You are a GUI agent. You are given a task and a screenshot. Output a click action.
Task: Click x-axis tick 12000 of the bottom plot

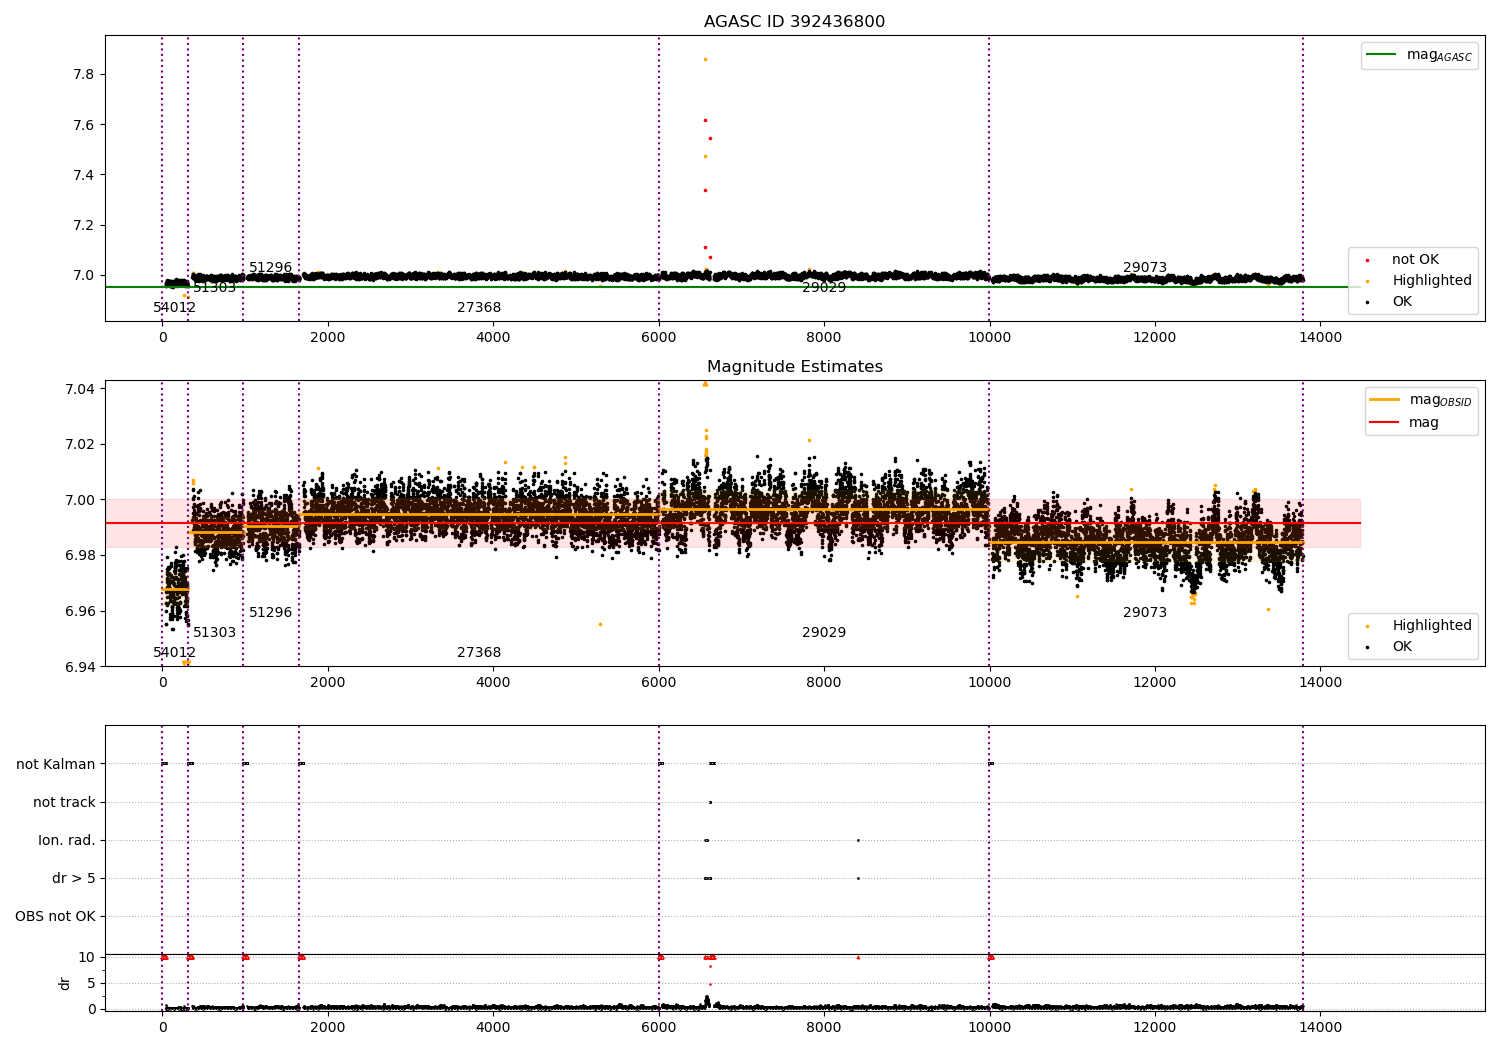[1155, 1027]
